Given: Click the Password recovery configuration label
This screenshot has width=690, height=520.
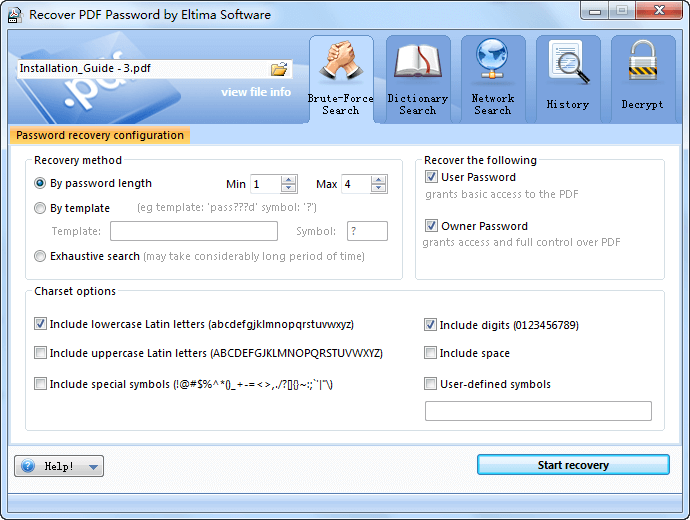Looking at the screenshot, I should click(100, 135).
